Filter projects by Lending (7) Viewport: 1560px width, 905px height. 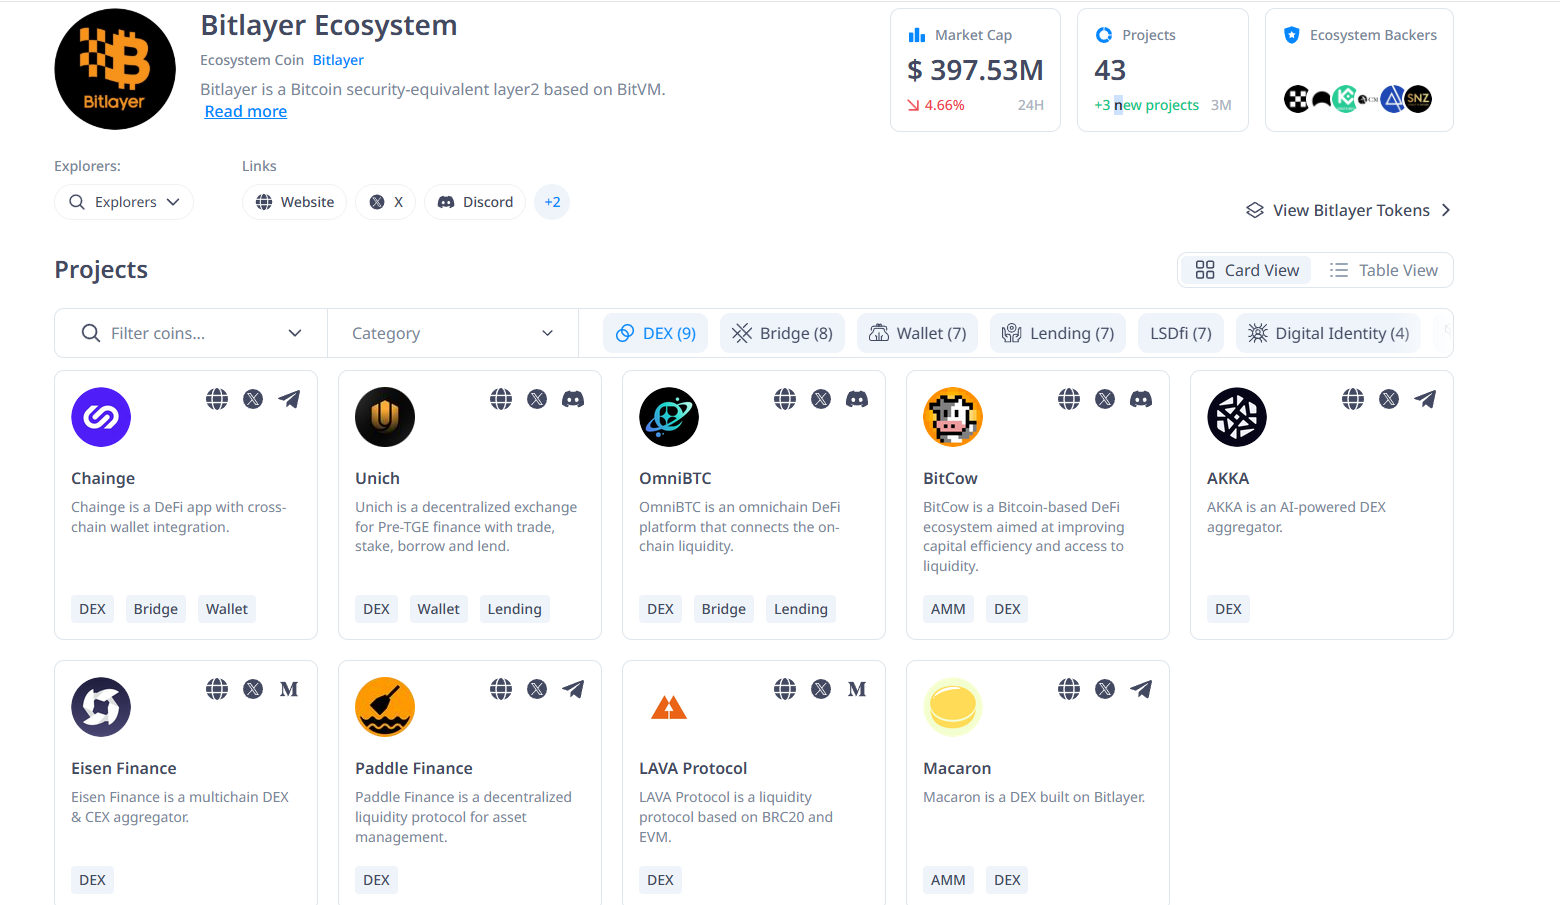pyautogui.click(x=1058, y=333)
